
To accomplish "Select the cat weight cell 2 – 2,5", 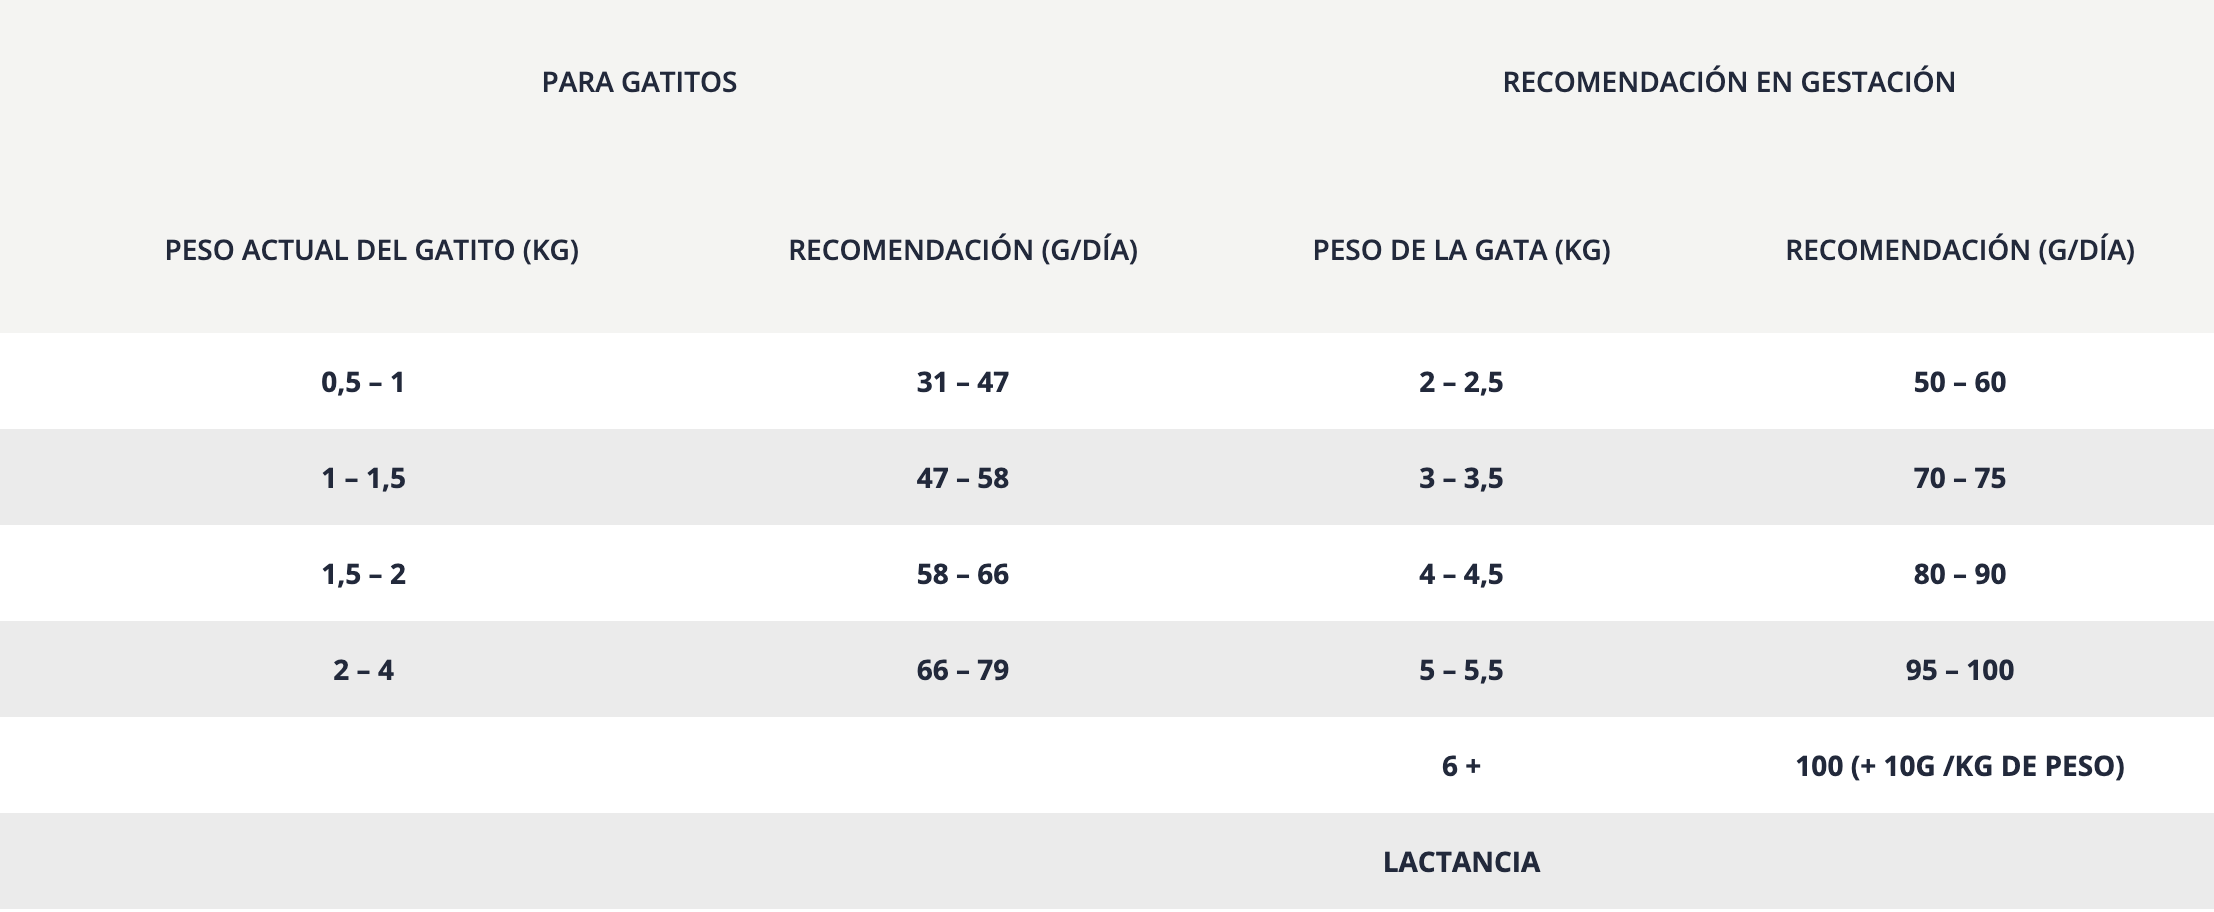I will click(x=1460, y=382).
